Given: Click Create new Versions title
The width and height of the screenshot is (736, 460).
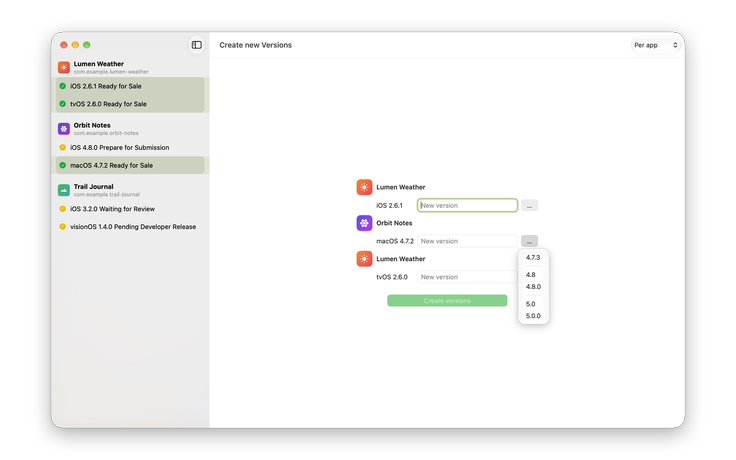Looking at the screenshot, I should click(255, 45).
